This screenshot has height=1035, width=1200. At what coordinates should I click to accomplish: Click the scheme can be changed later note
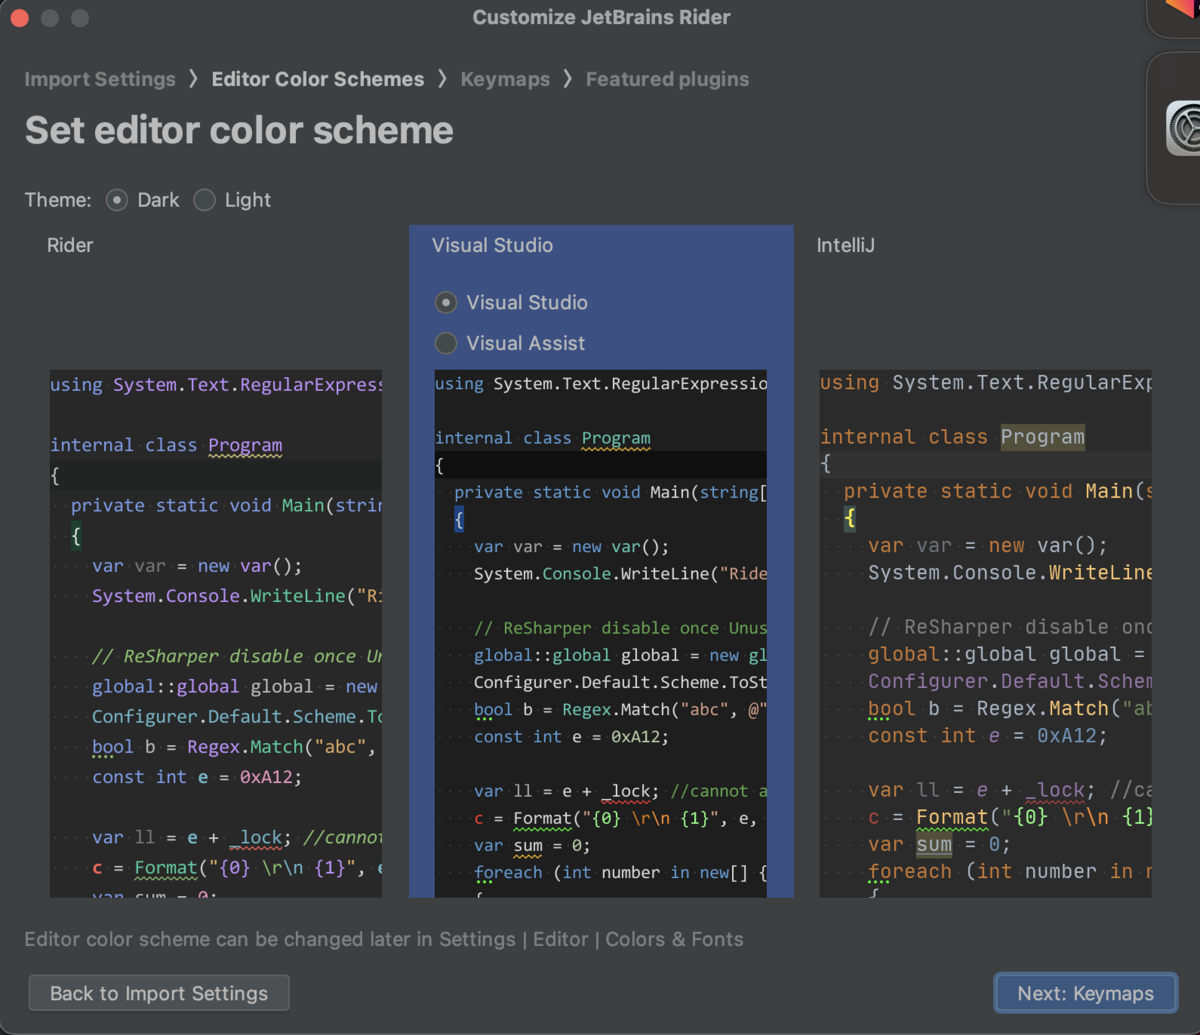pyautogui.click(x=384, y=939)
